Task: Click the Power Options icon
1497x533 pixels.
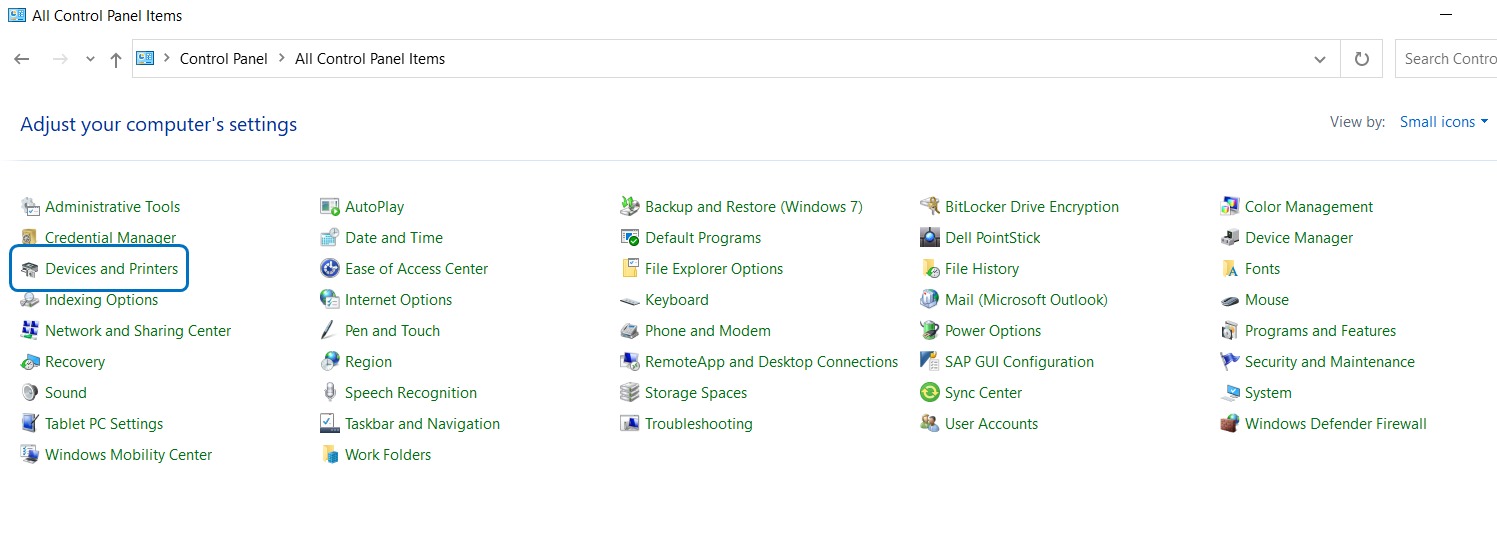Action: [x=929, y=331]
